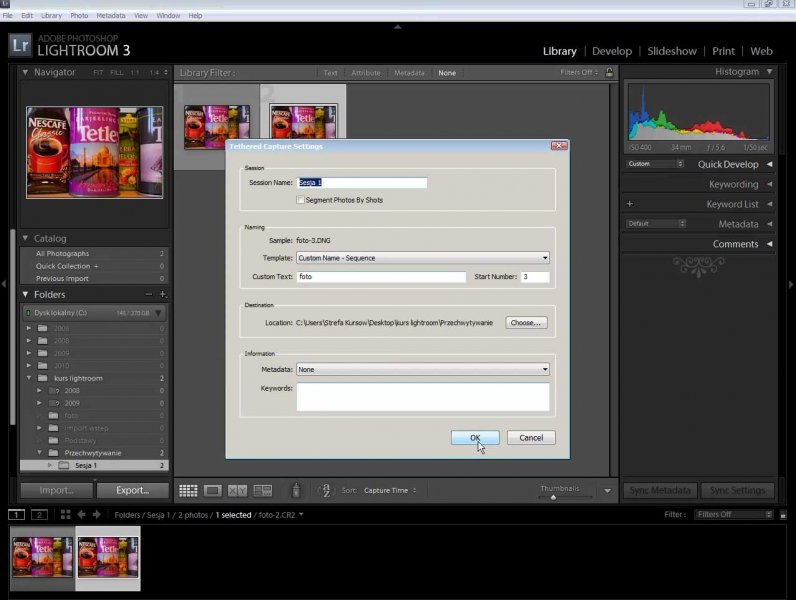Open the Photo menu in the menu bar
This screenshot has width=796, height=600.
pyautogui.click(x=79, y=16)
